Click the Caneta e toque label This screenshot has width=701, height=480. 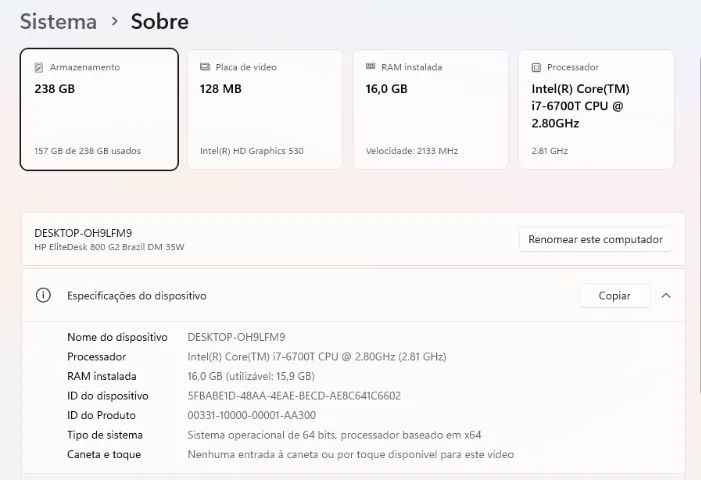tap(104, 455)
